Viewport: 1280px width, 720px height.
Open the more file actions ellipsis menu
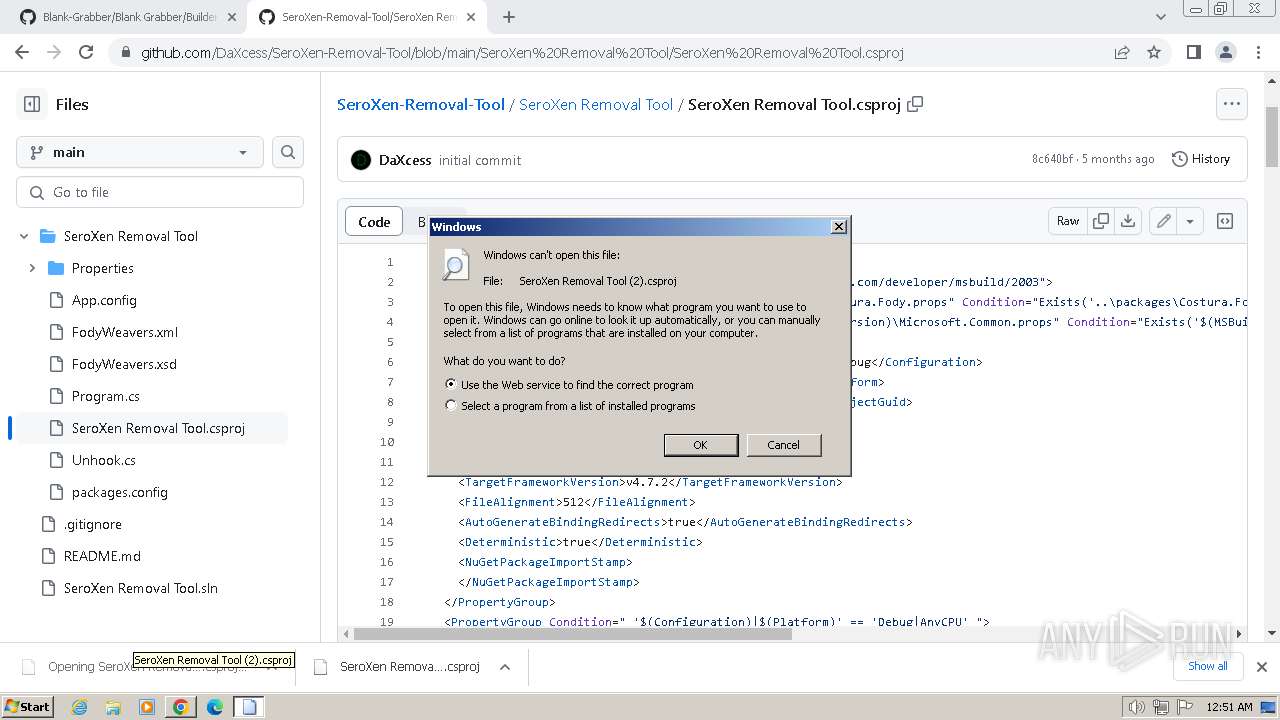[1231, 104]
